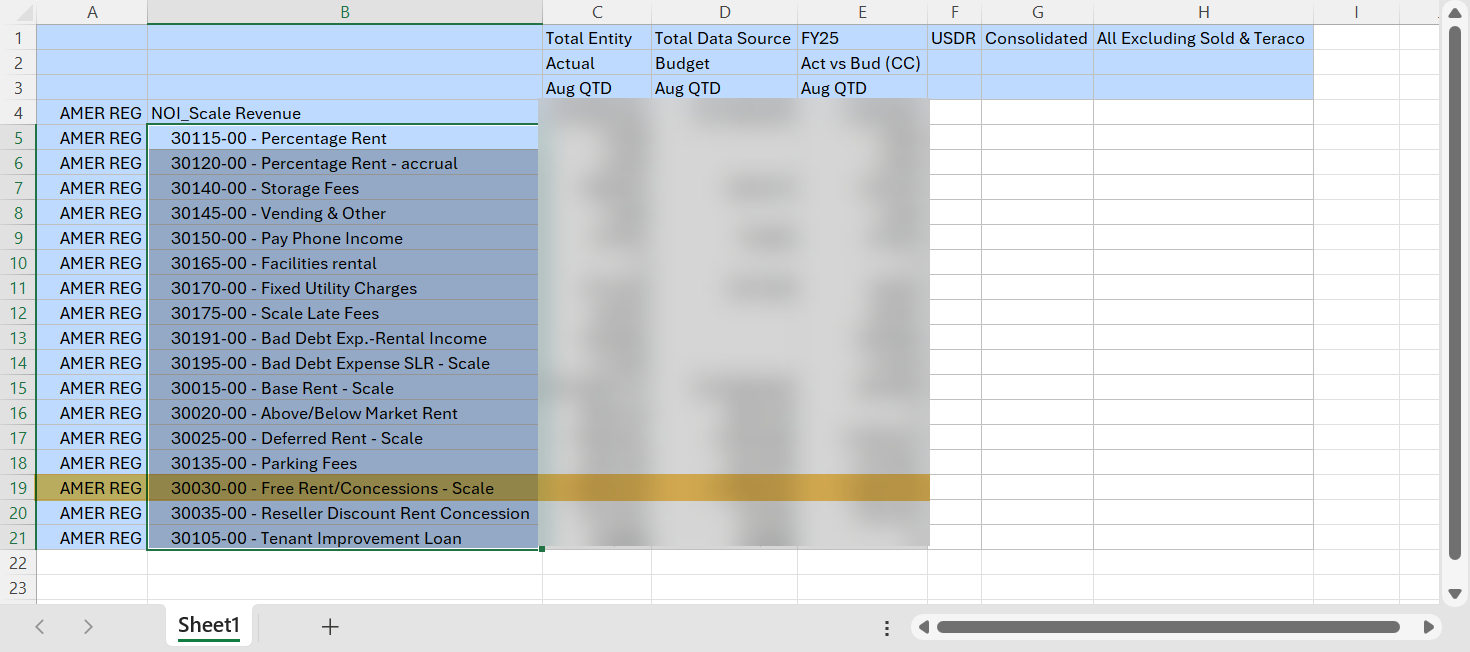The width and height of the screenshot is (1470, 652).
Task: Click '30170-00 - Fixed Utility Charges' cell
Action: tap(345, 288)
